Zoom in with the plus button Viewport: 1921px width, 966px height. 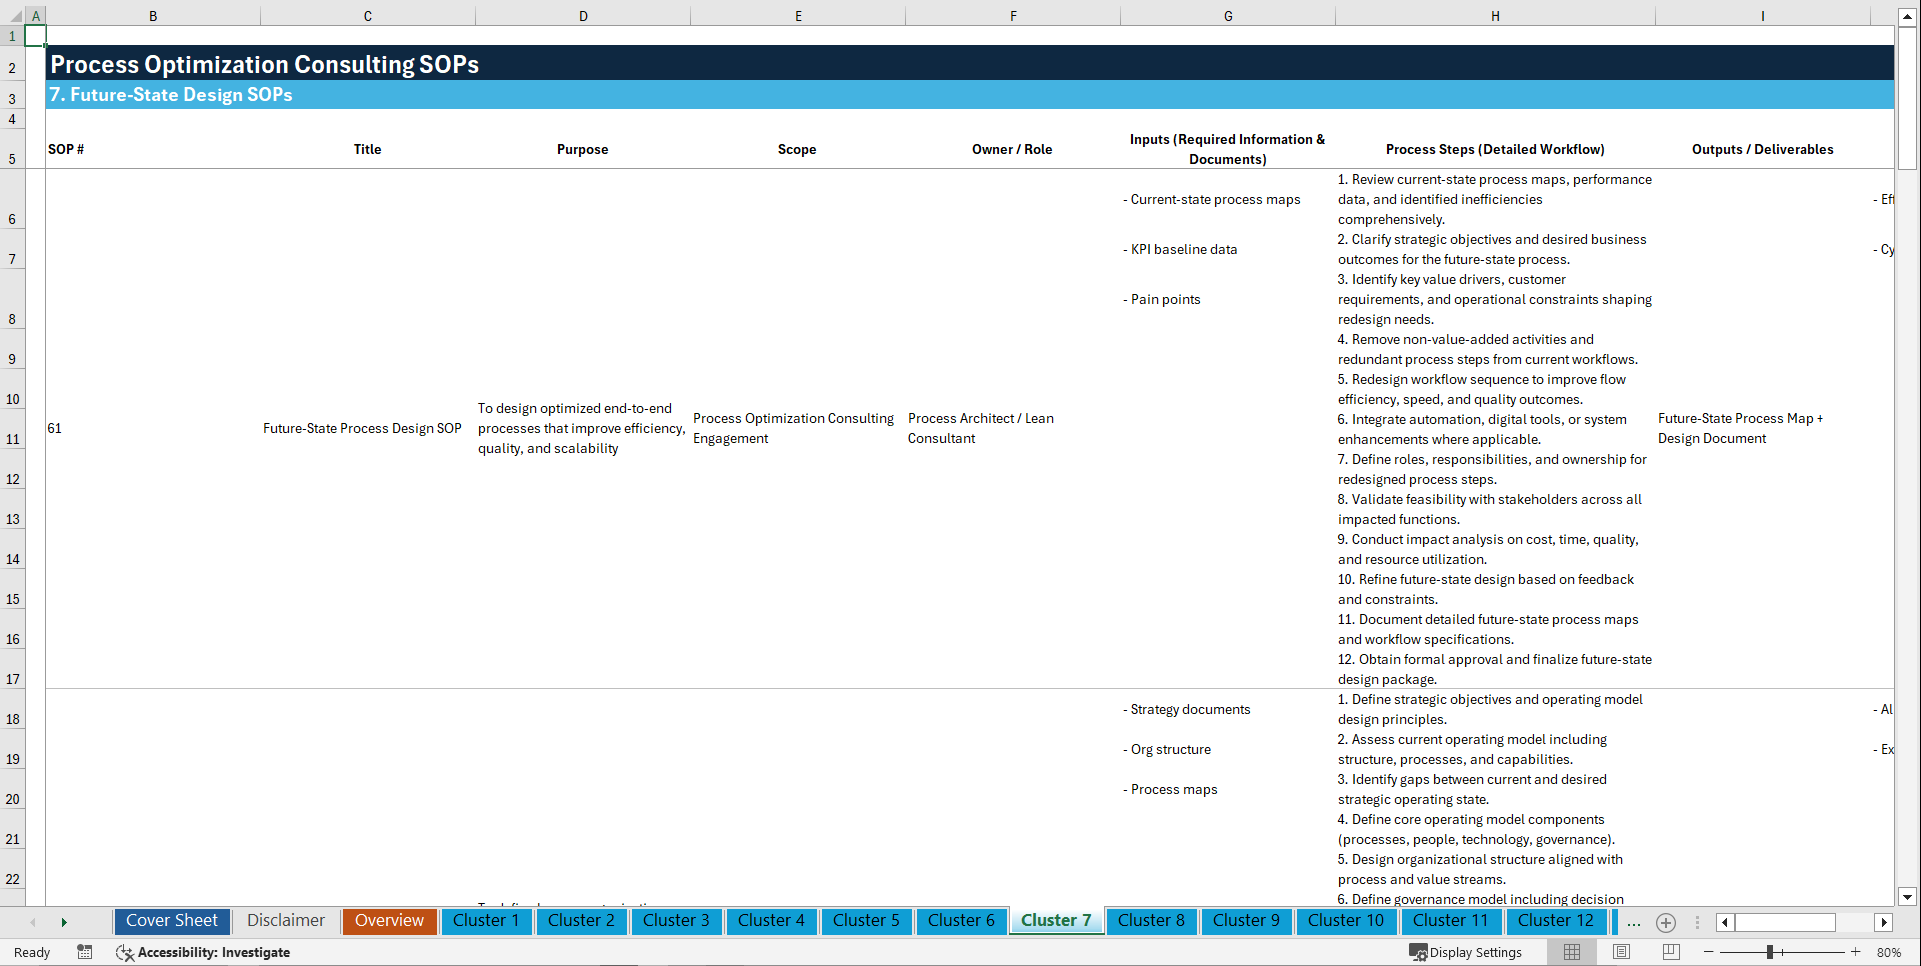(x=1856, y=952)
